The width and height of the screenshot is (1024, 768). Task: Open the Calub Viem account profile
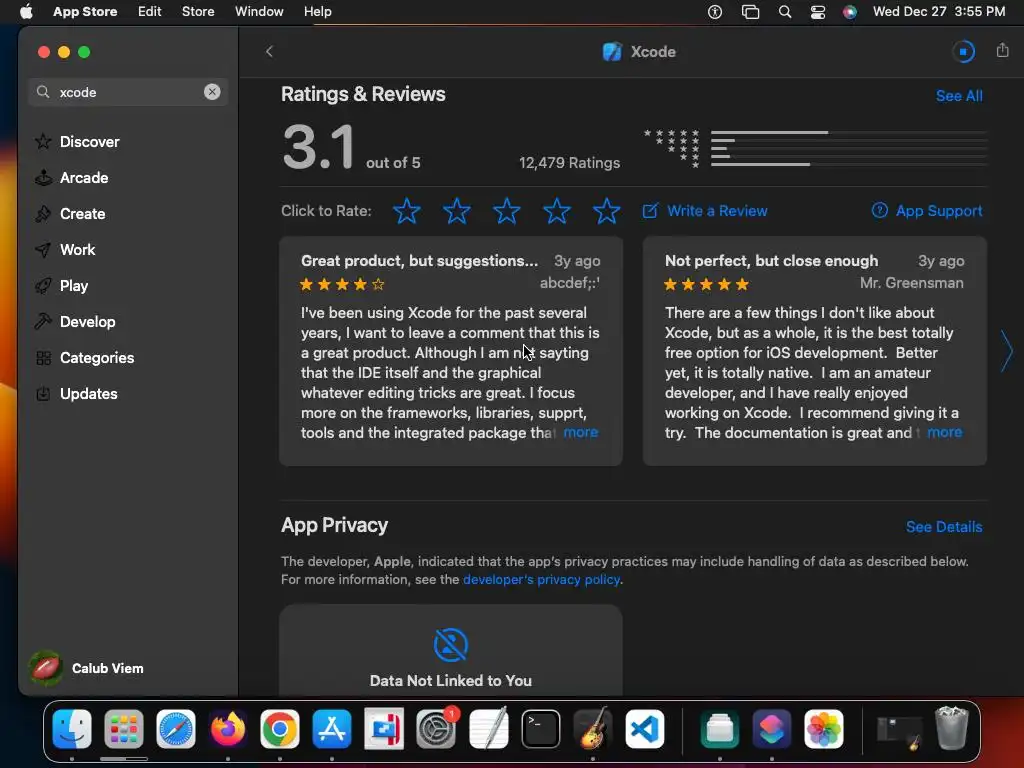[x=87, y=668]
